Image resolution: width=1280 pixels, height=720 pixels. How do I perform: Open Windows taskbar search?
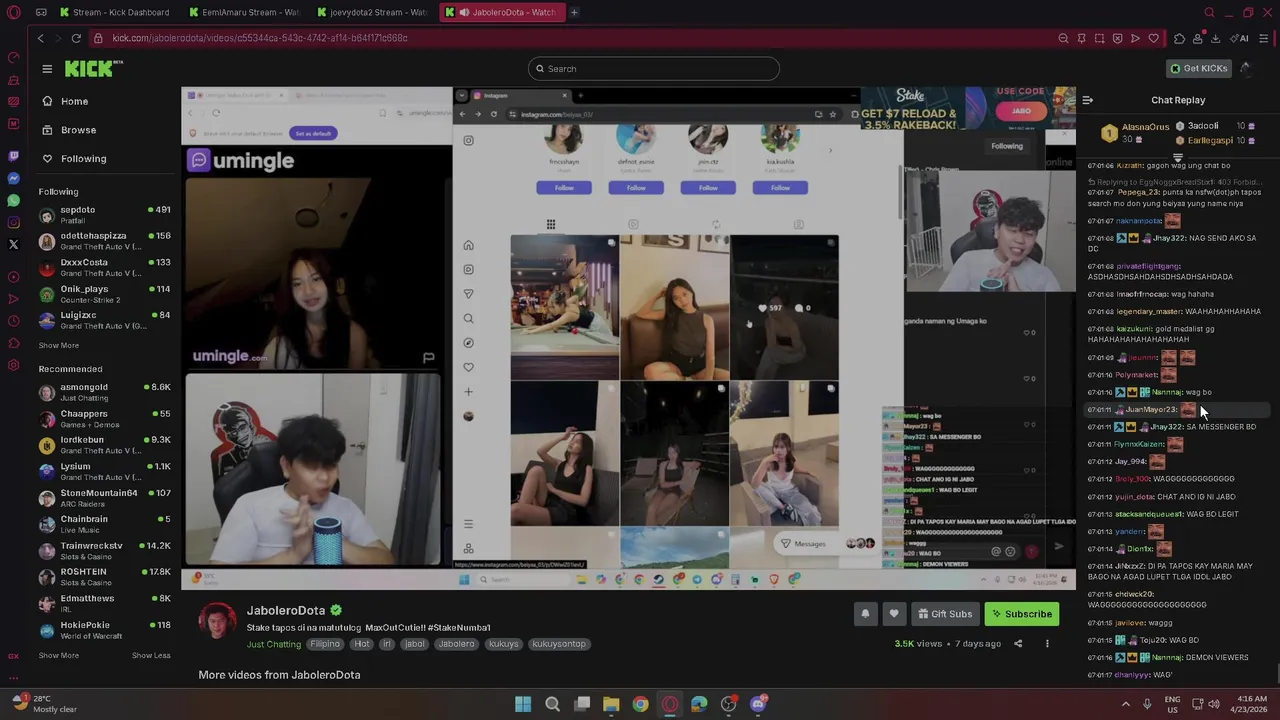[552, 704]
